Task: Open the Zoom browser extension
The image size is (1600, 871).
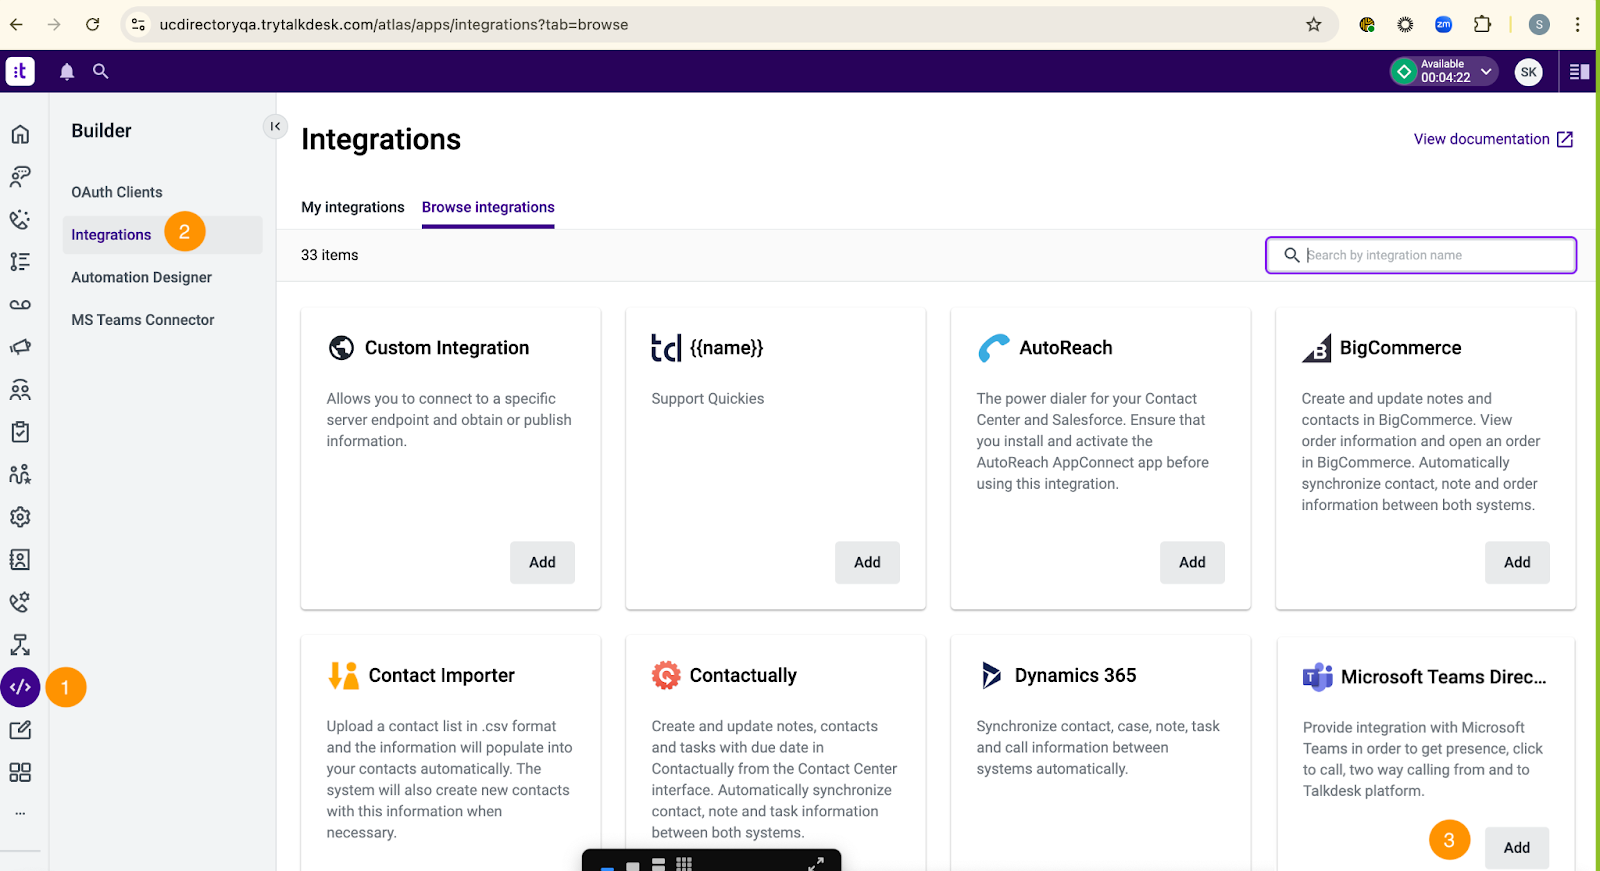Action: (x=1443, y=24)
